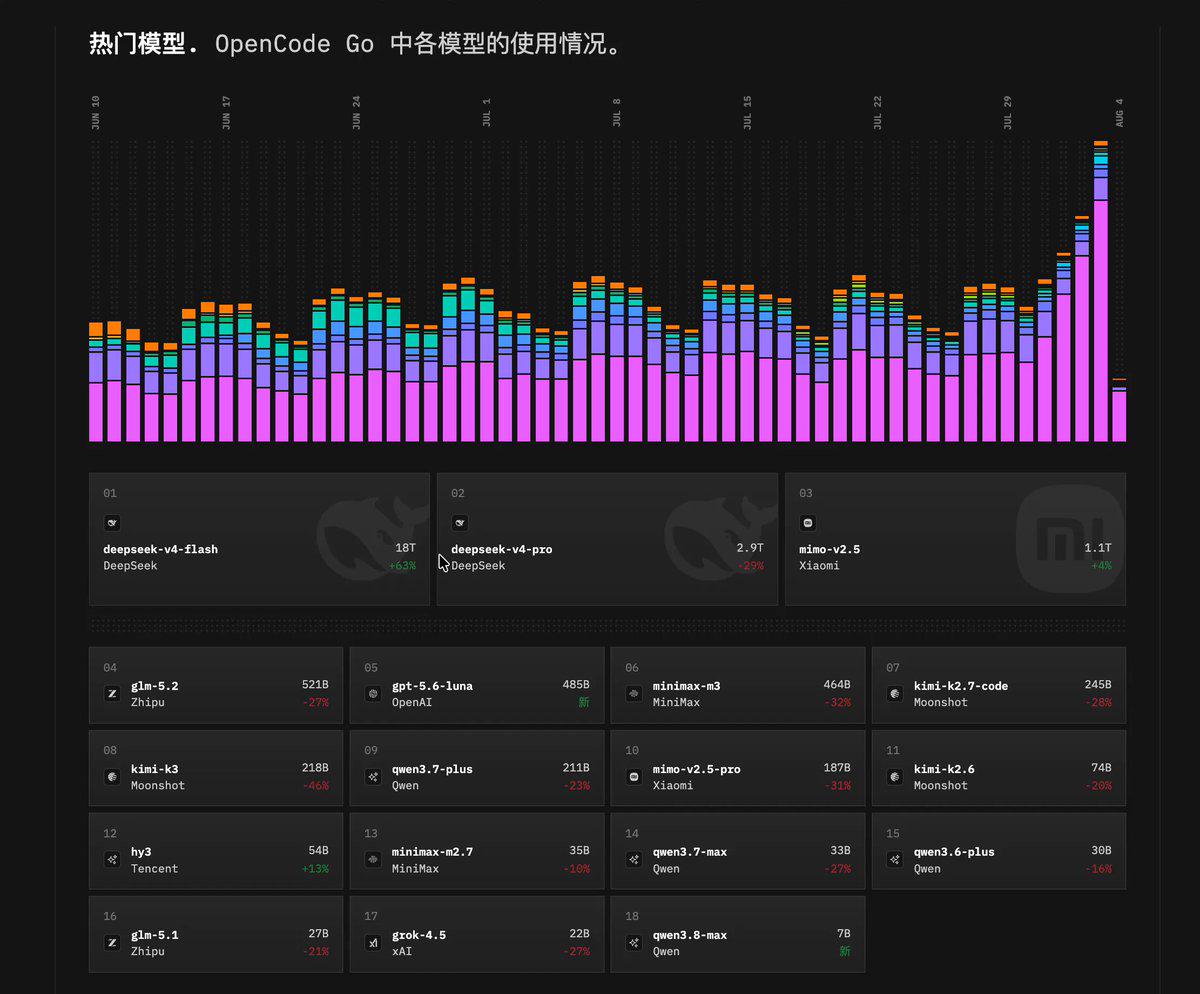Click the Xiaomi icon on mimo-v2.5 card
Screen dimensions: 1200x994
pyautogui.click(x=808, y=523)
